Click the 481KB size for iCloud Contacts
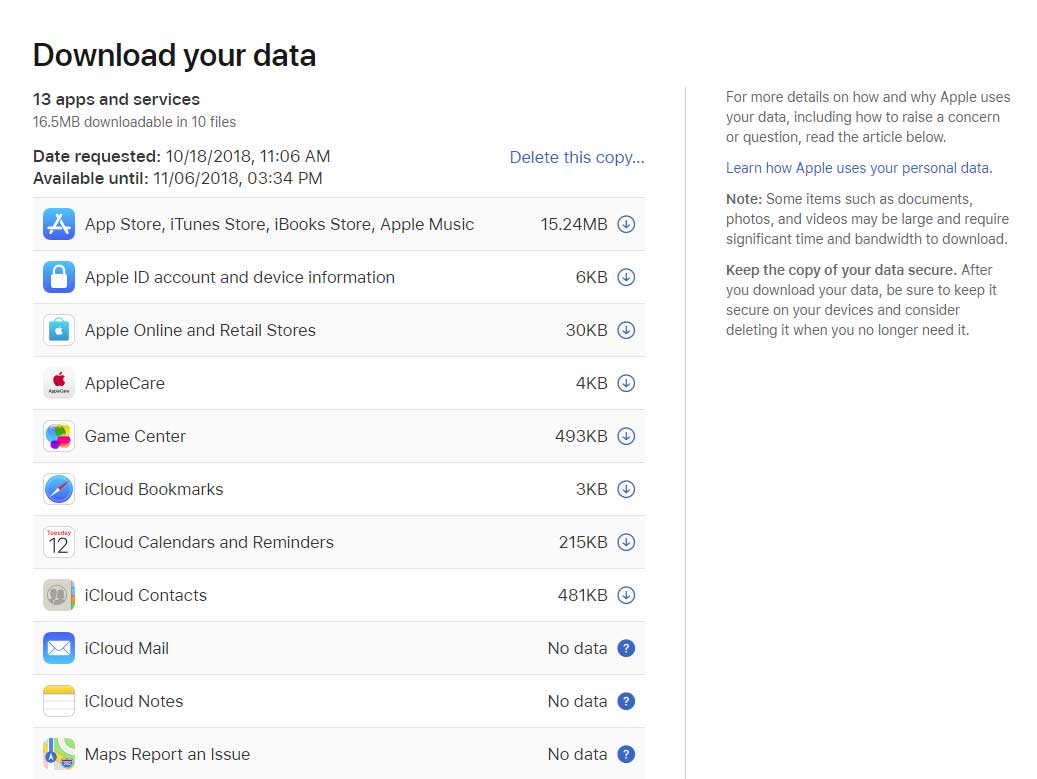The image size is (1037, 779). point(582,595)
